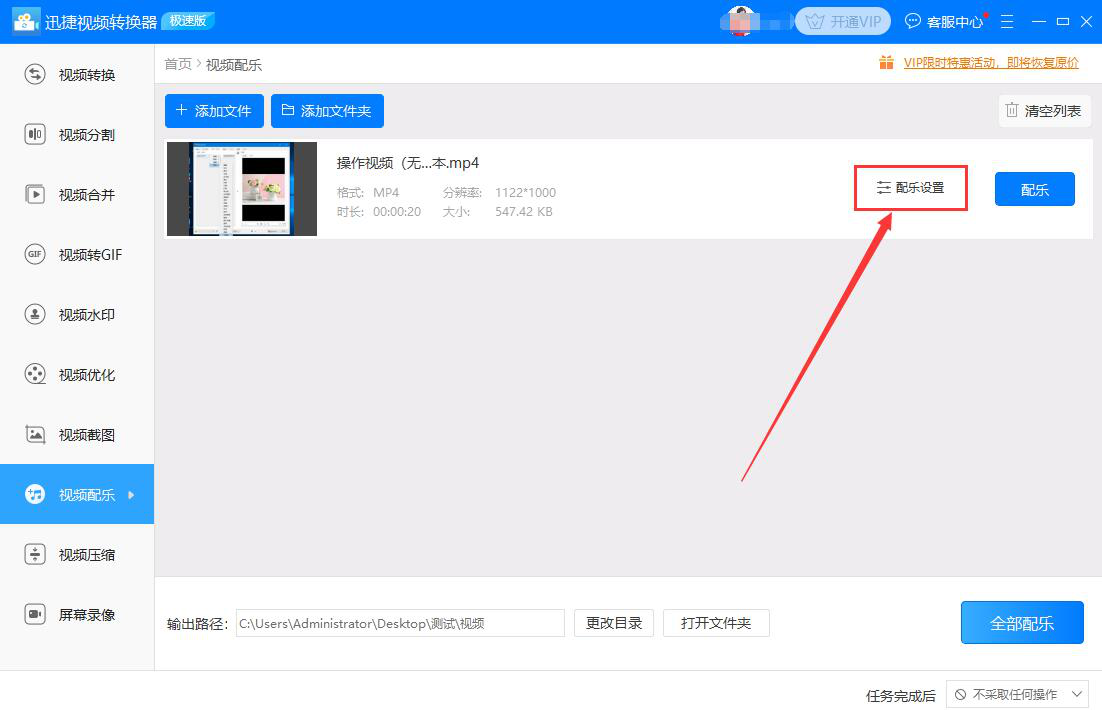The height and width of the screenshot is (710, 1102).
Task: Start 全部配乐 for all files
Action: coord(1022,623)
